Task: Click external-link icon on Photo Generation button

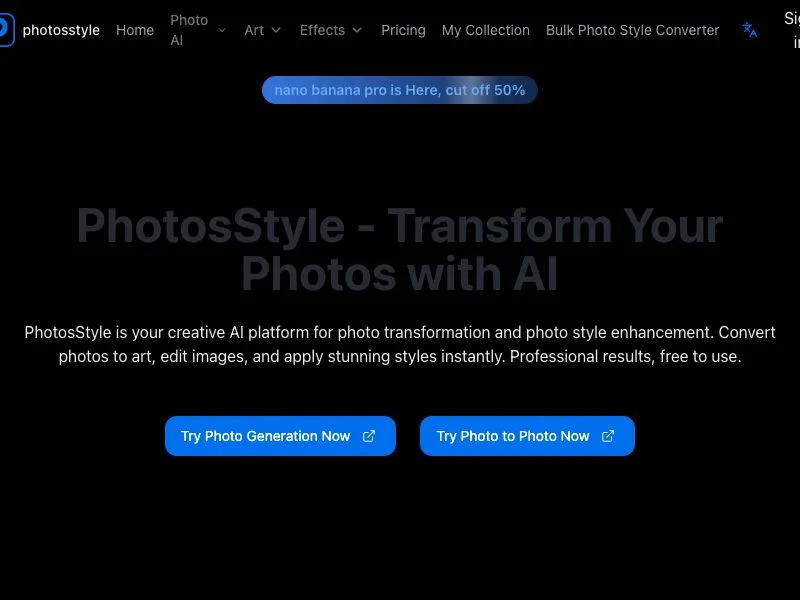Action: pyautogui.click(x=369, y=436)
